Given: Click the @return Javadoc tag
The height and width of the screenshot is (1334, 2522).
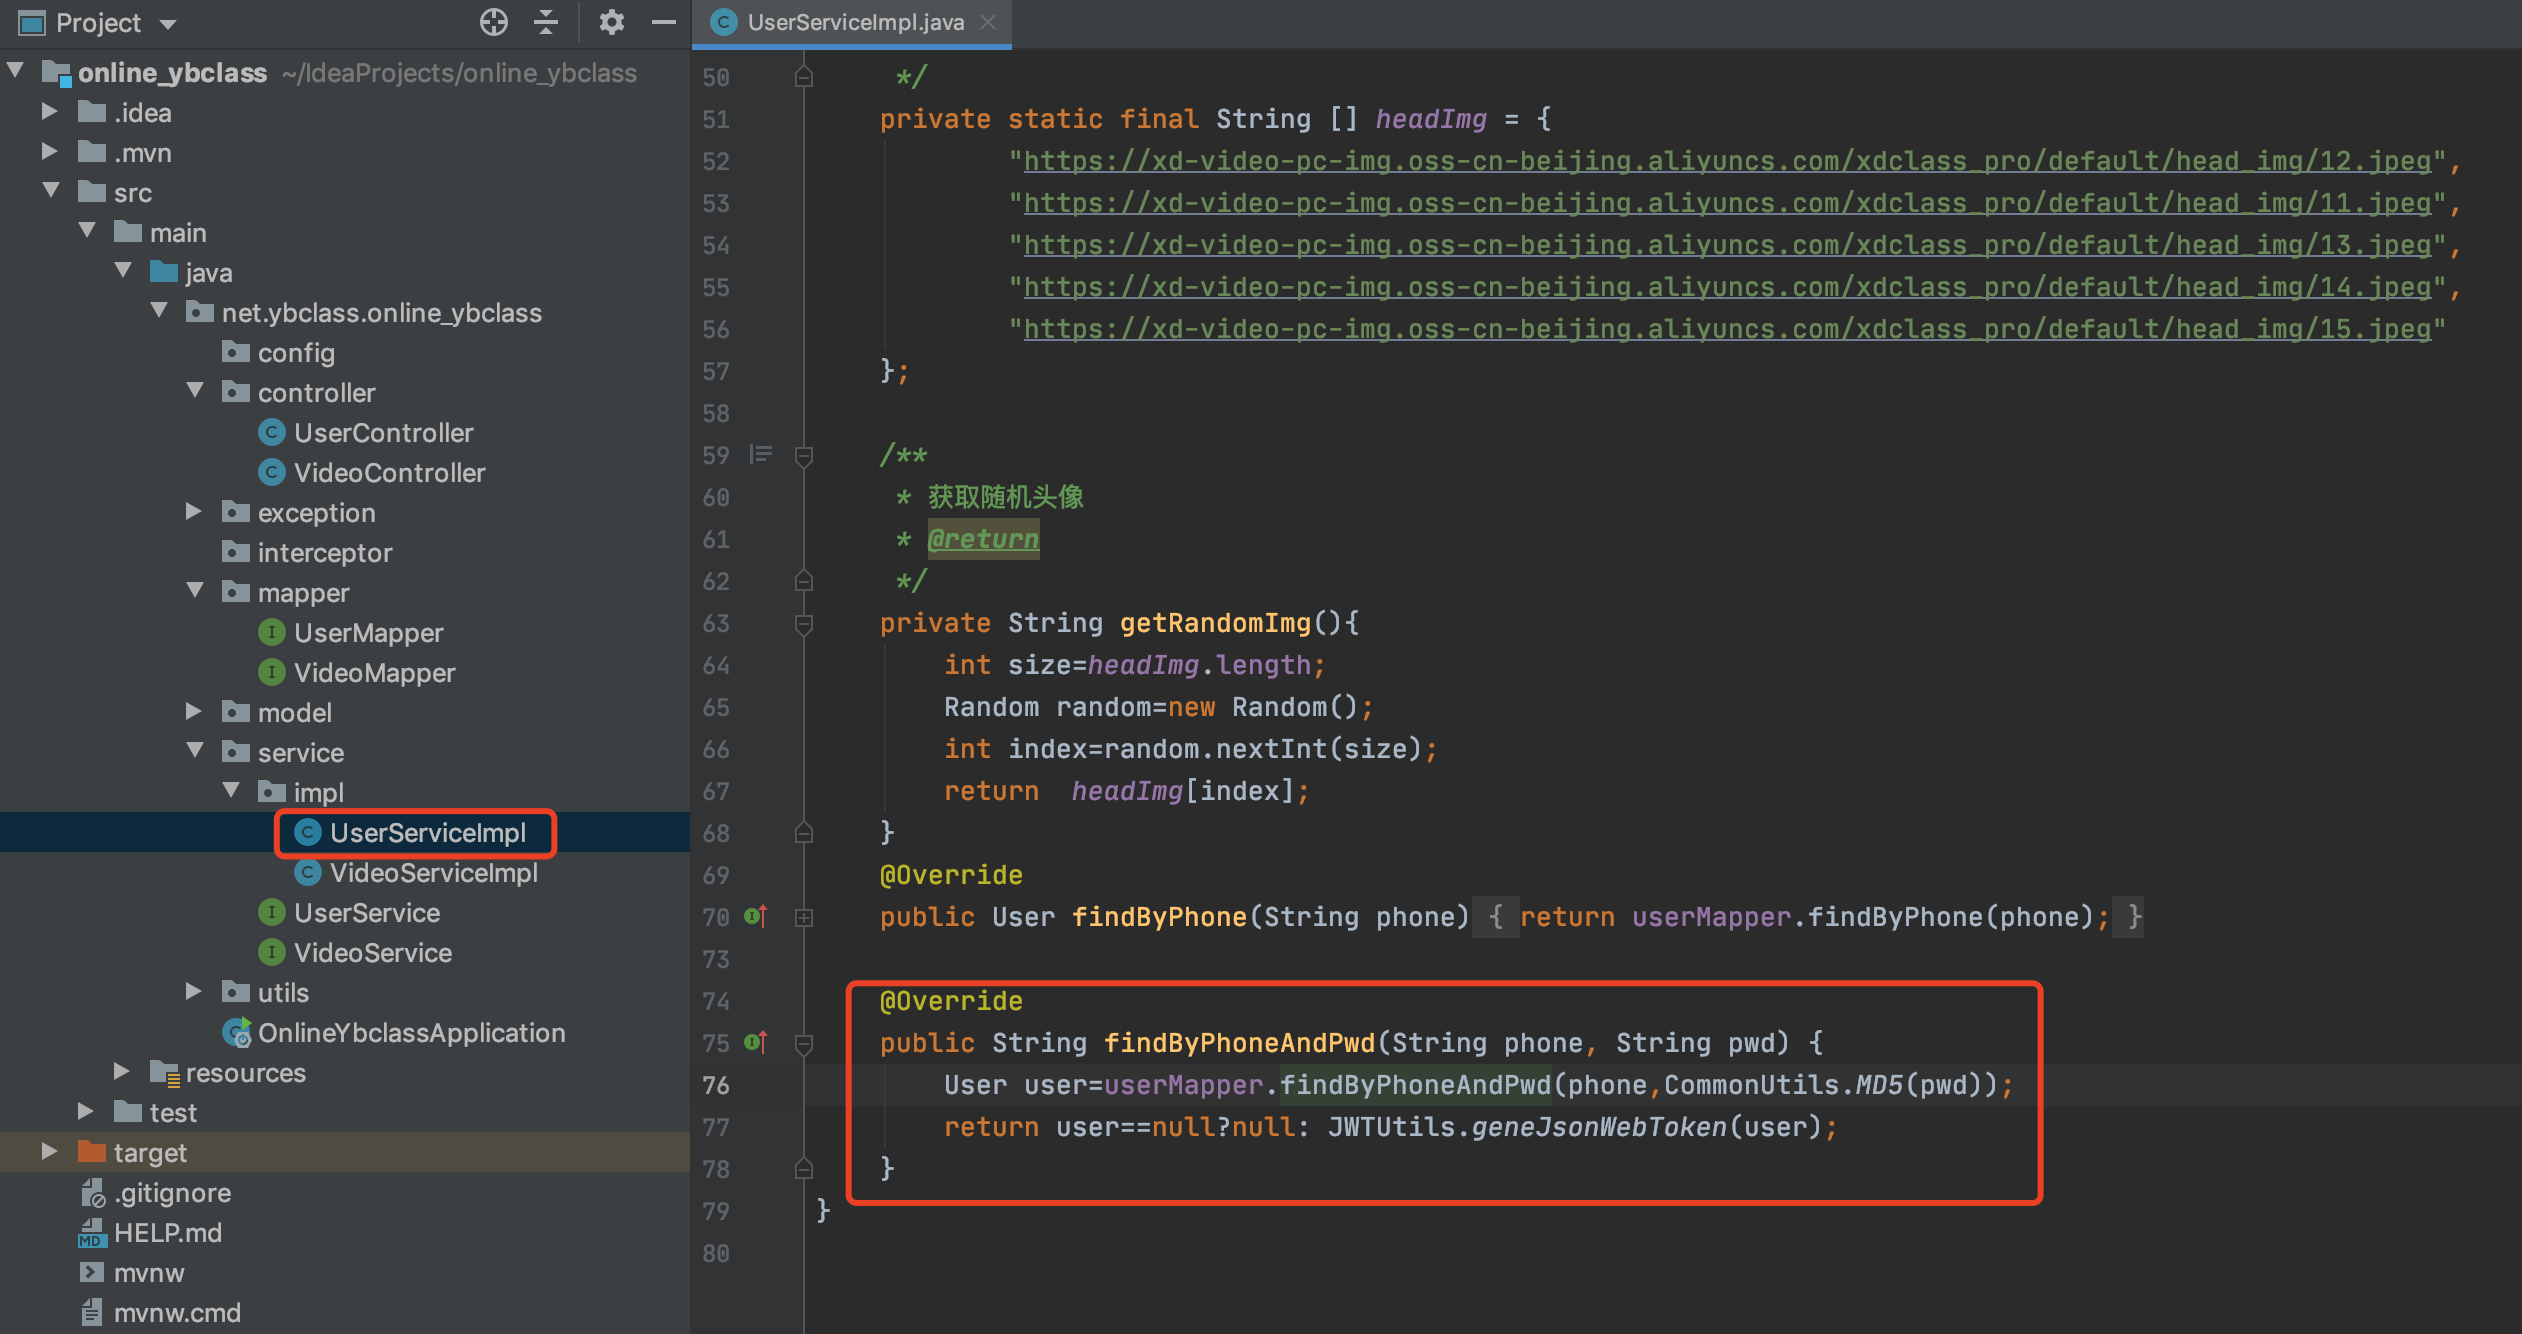Looking at the screenshot, I should click(983, 539).
